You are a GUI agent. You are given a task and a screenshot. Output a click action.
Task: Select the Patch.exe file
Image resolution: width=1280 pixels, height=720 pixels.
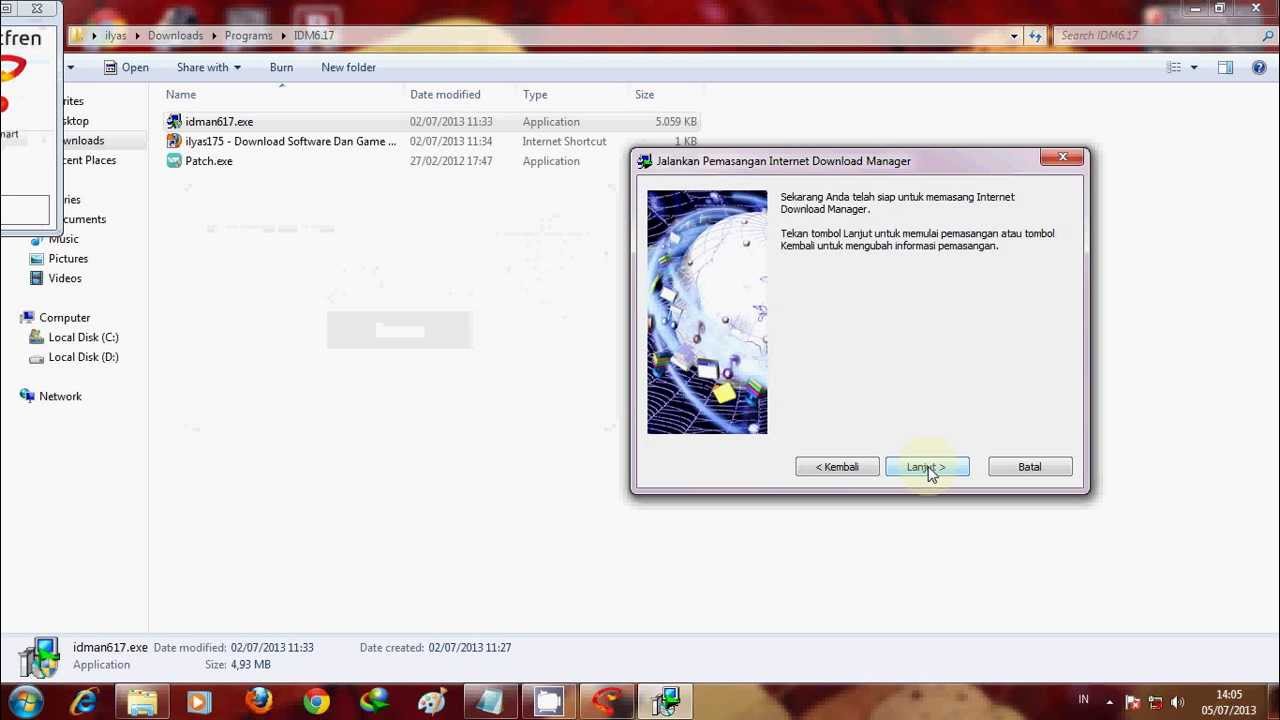(432, 161)
